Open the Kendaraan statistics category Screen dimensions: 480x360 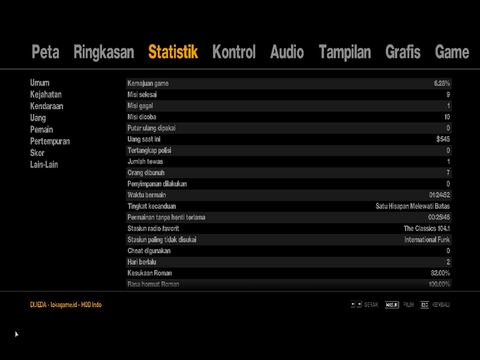[x=46, y=106]
